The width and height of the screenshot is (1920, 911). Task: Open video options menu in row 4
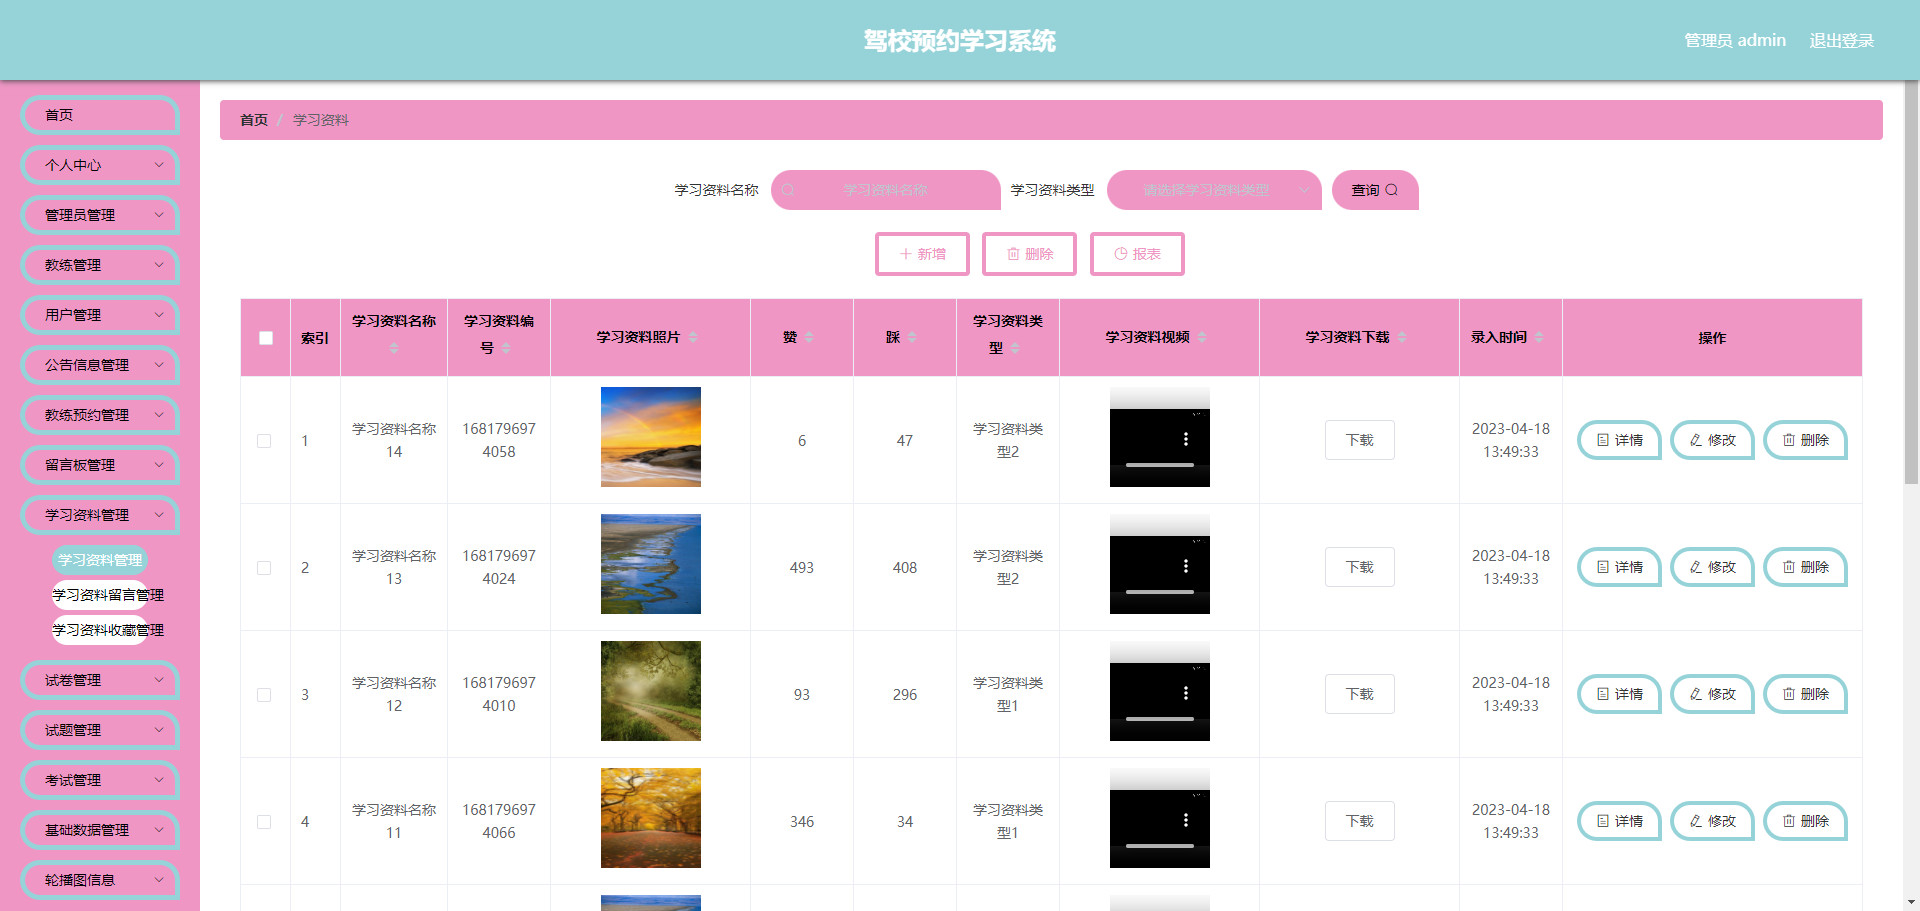click(1186, 821)
